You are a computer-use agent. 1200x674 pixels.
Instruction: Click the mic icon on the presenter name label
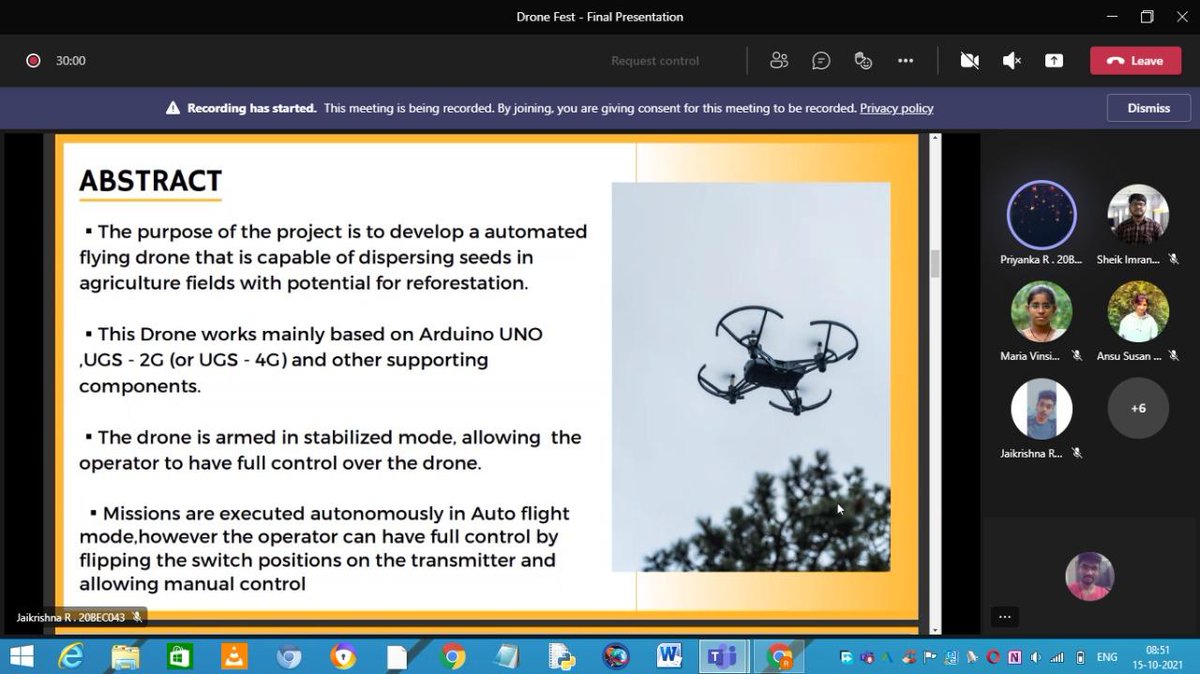(x=137, y=618)
